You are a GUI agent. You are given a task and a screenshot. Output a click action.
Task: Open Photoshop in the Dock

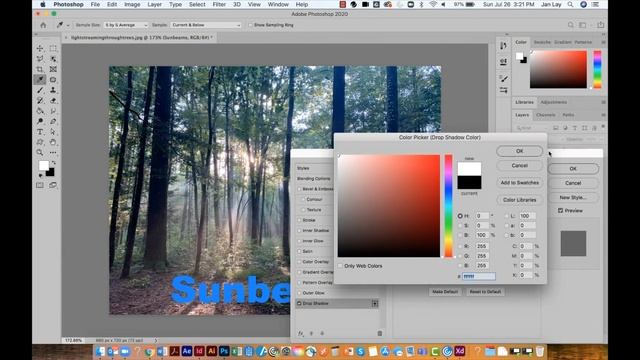pyautogui.click(x=224, y=351)
